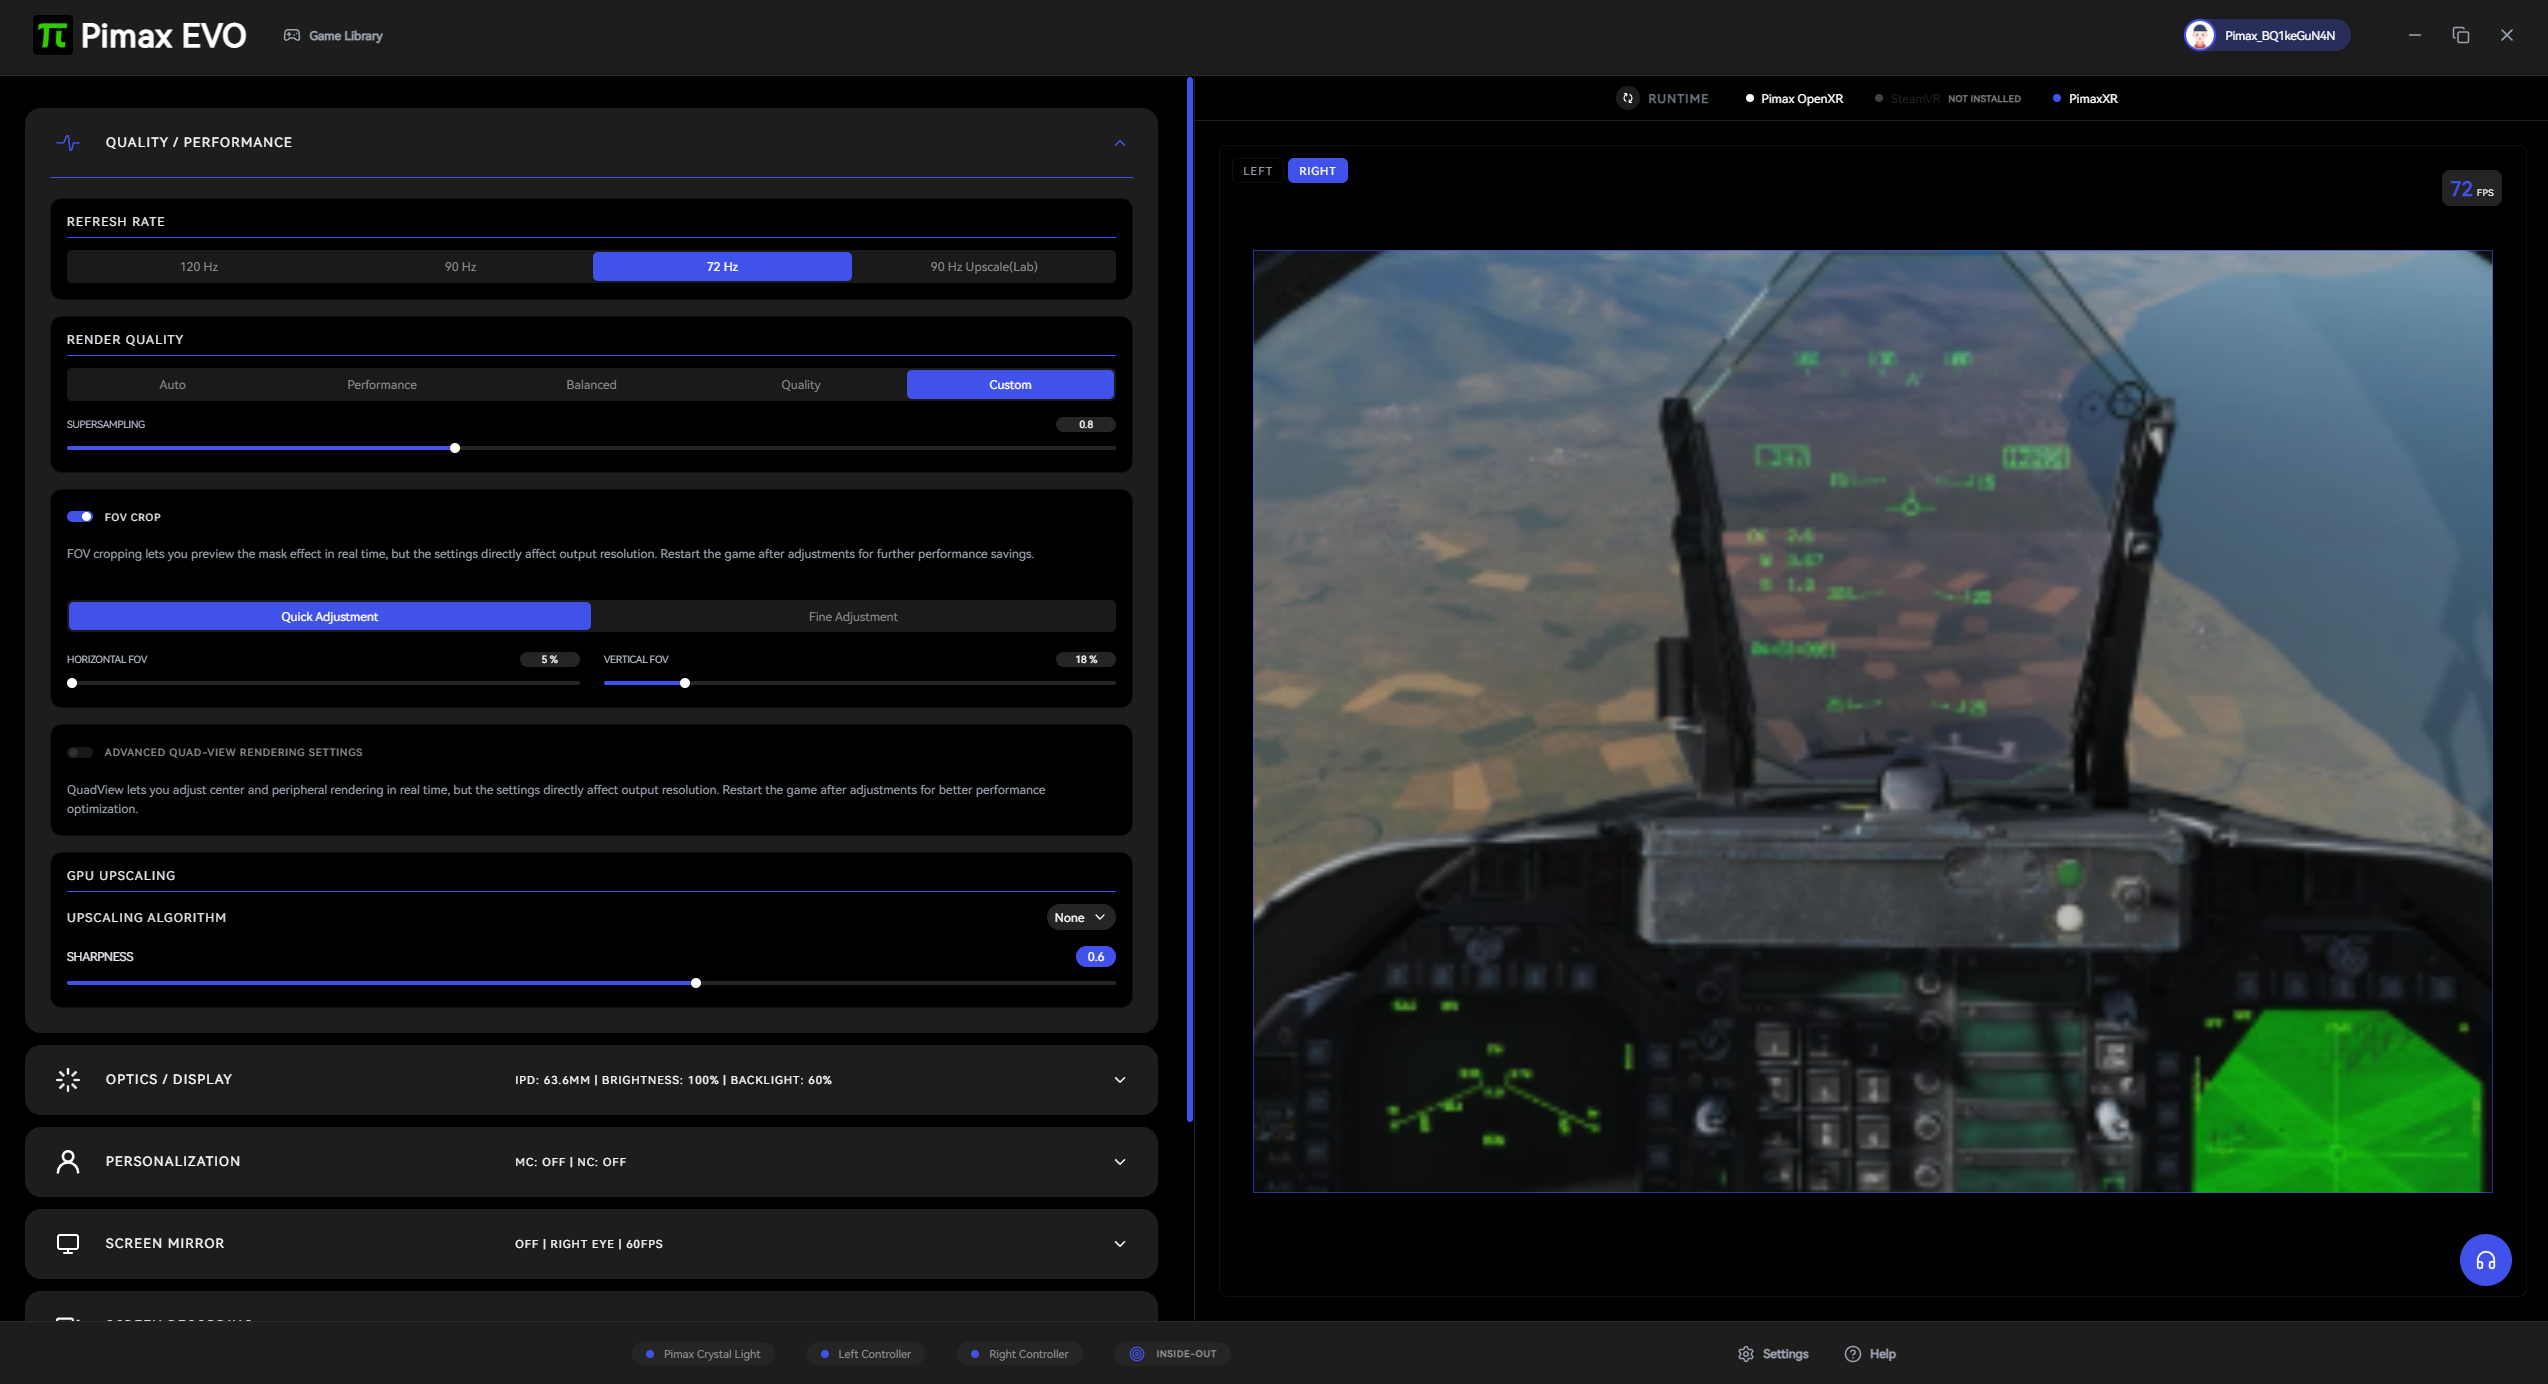
Task: Set render quality to Performance
Action: pos(382,385)
